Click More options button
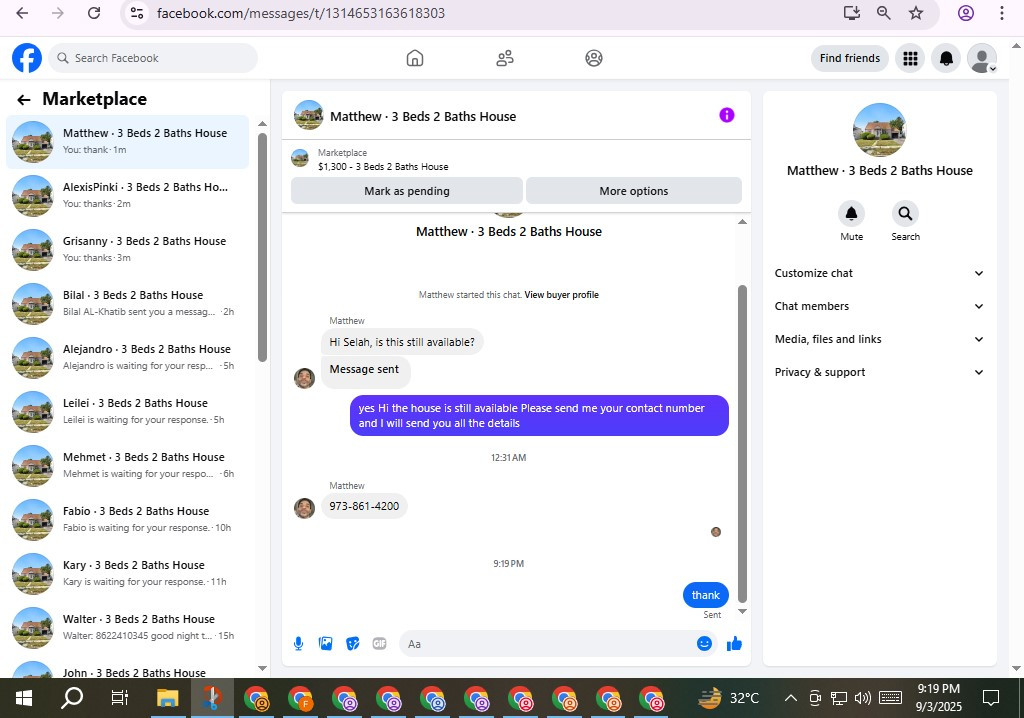 pyautogui.click(x=633, y=191)
